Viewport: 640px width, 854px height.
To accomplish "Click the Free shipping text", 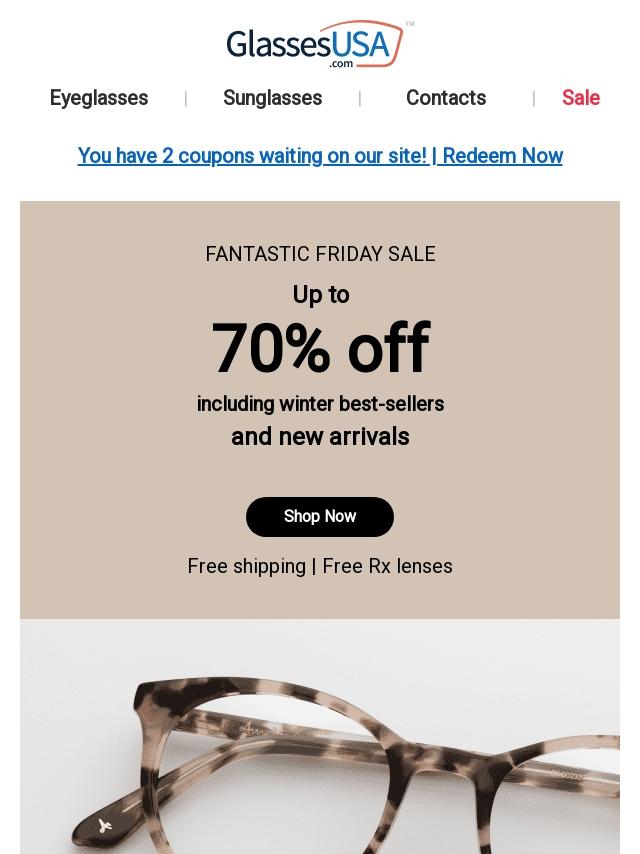I will [x=247, y=566].
